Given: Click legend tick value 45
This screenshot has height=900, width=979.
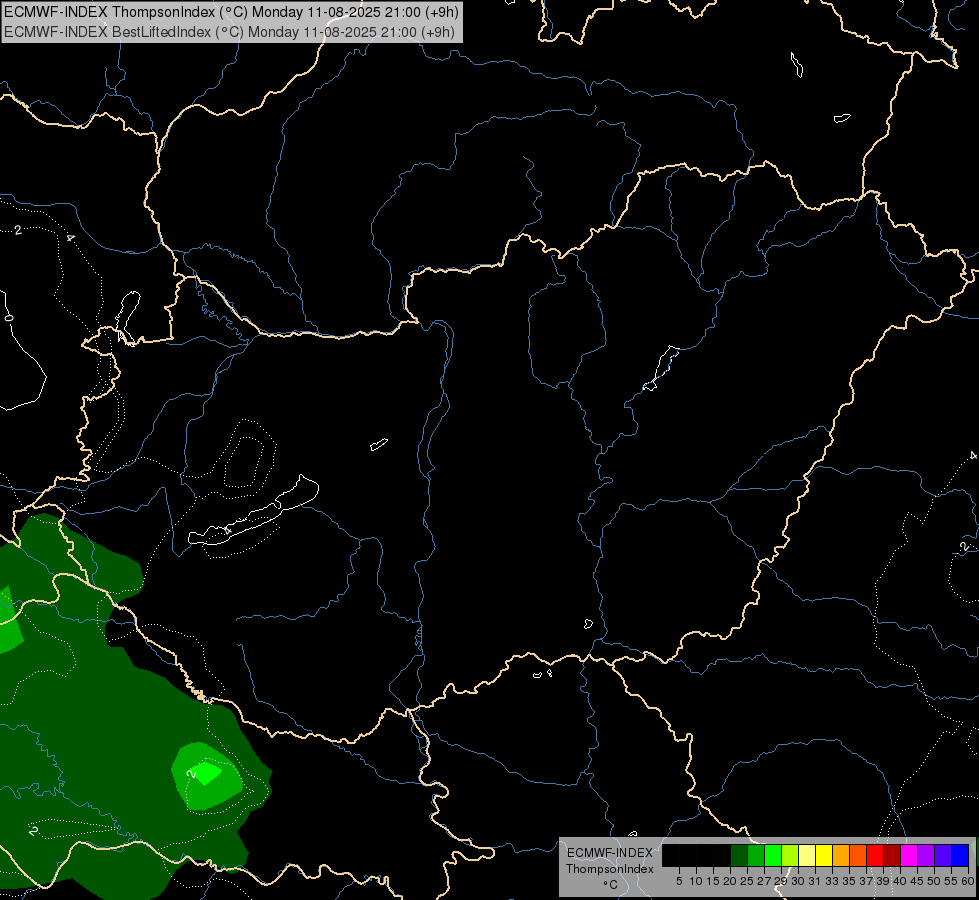Looking at the screenshot, I should pyautogui.click(x=917, y=881).
